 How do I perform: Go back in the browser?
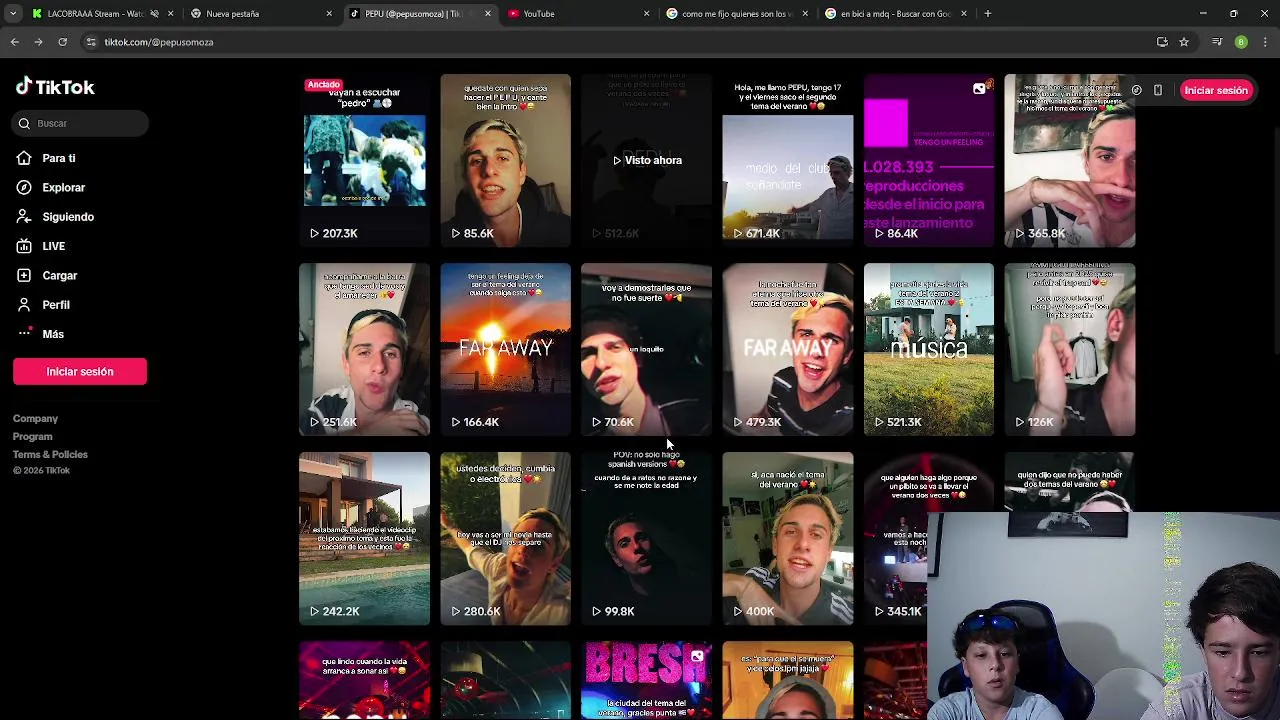[x=14, y=42]
